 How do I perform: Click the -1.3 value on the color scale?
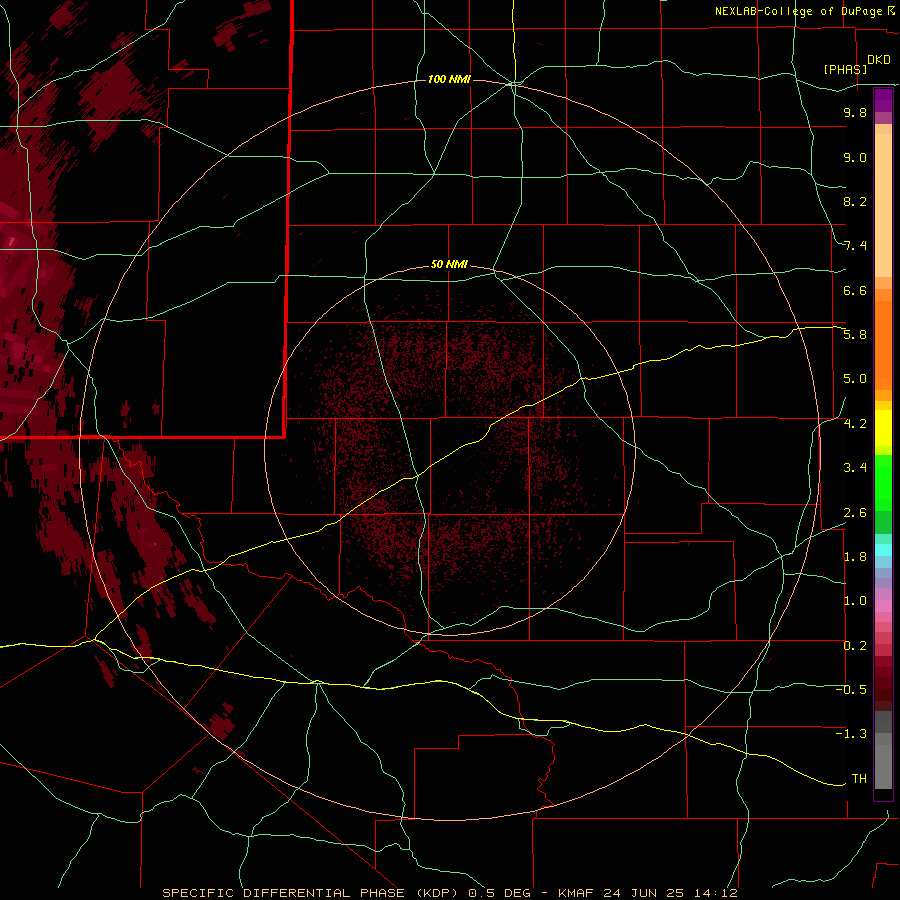851,734
